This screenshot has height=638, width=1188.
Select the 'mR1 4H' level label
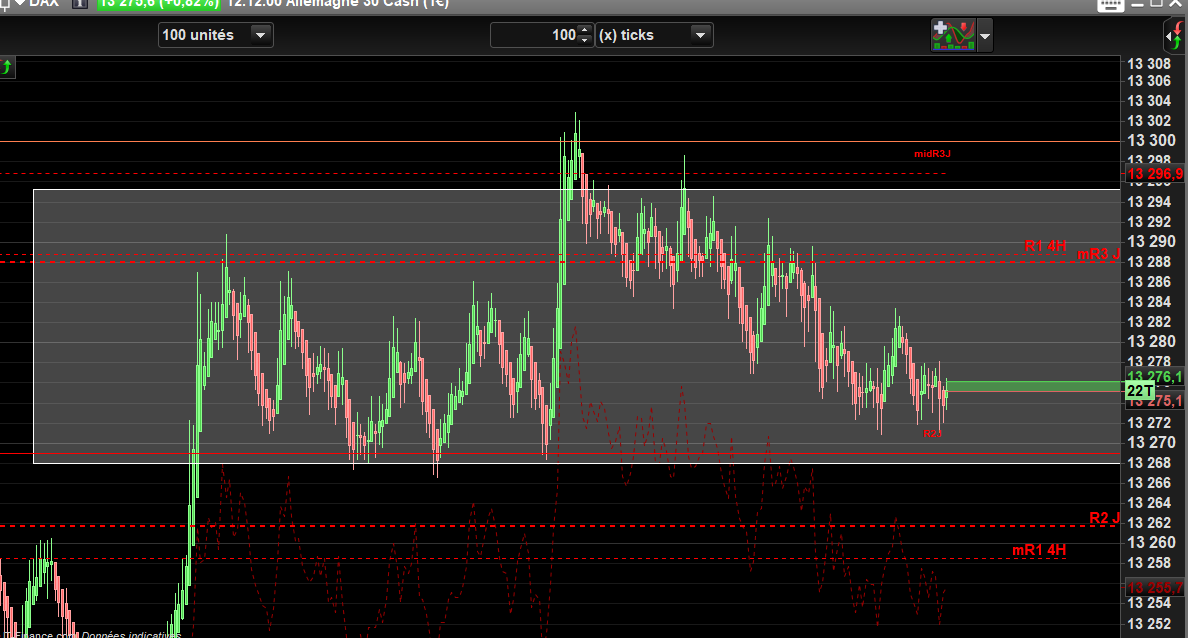(1039, 549)
